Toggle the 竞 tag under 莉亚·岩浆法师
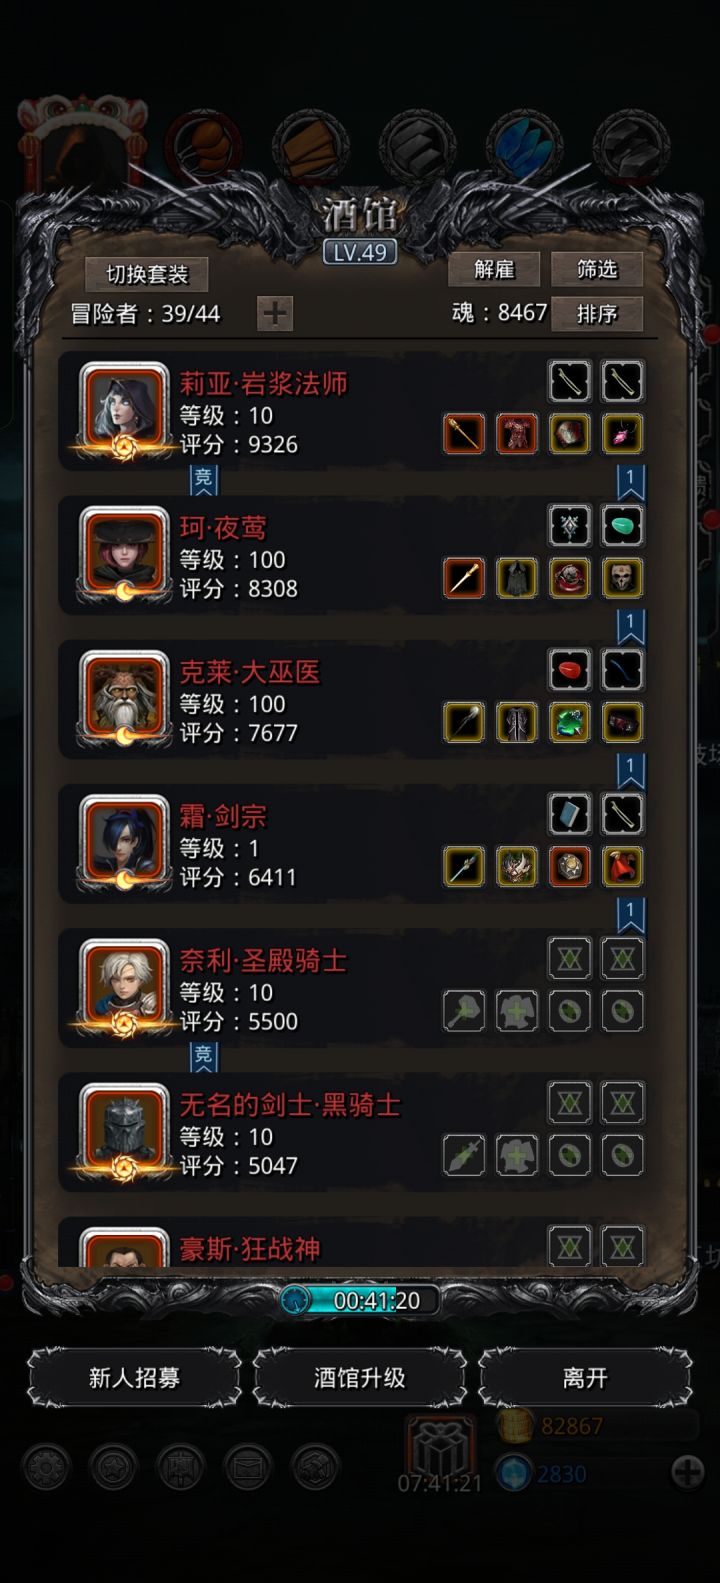The width and height of the screenshot is (720, 1583). 203,478
